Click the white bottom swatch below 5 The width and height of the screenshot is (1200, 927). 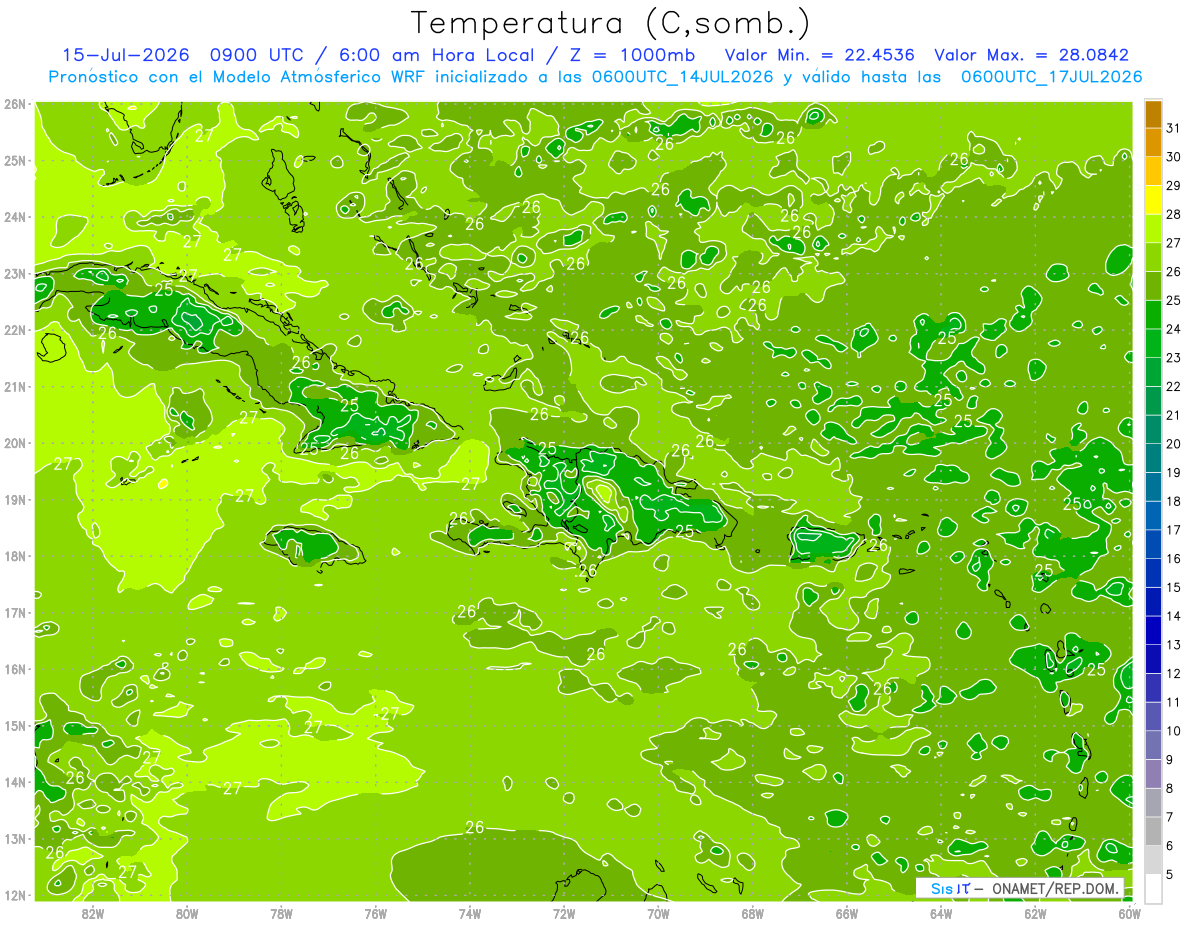pyautogui.click(x=1153, y=888)
